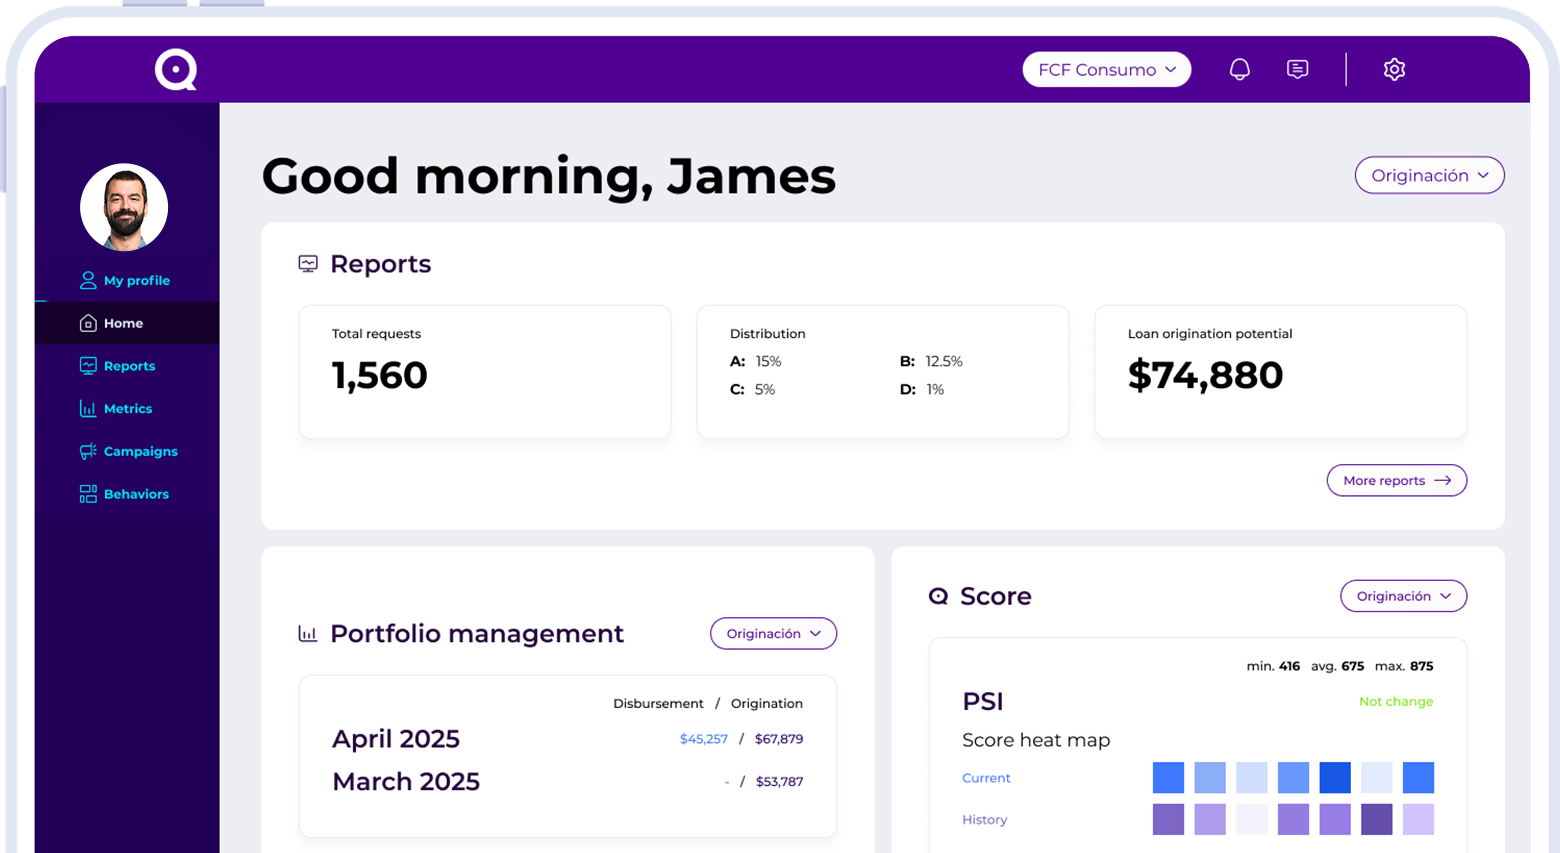Select last Current heat map square

point(1418,777)
